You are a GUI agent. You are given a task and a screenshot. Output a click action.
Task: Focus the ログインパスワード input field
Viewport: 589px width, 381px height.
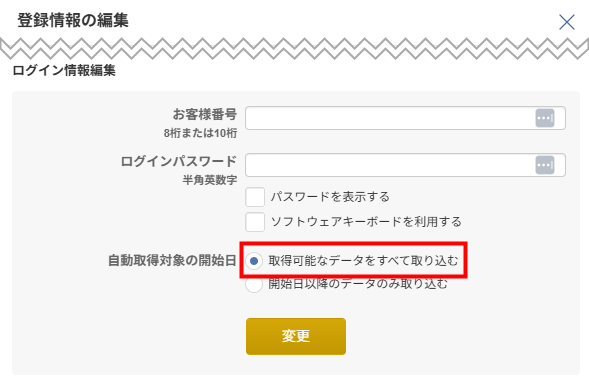pyautogui.click(x=405, y=165)
